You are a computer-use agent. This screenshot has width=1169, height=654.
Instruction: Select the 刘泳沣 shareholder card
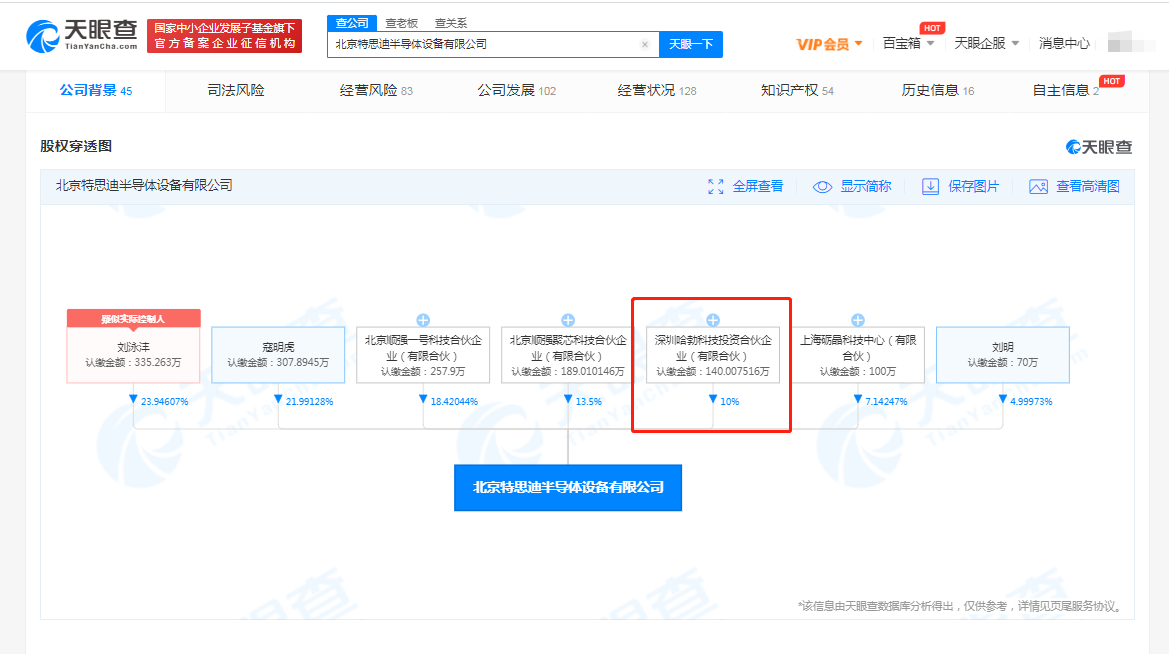tap(133, 355)
